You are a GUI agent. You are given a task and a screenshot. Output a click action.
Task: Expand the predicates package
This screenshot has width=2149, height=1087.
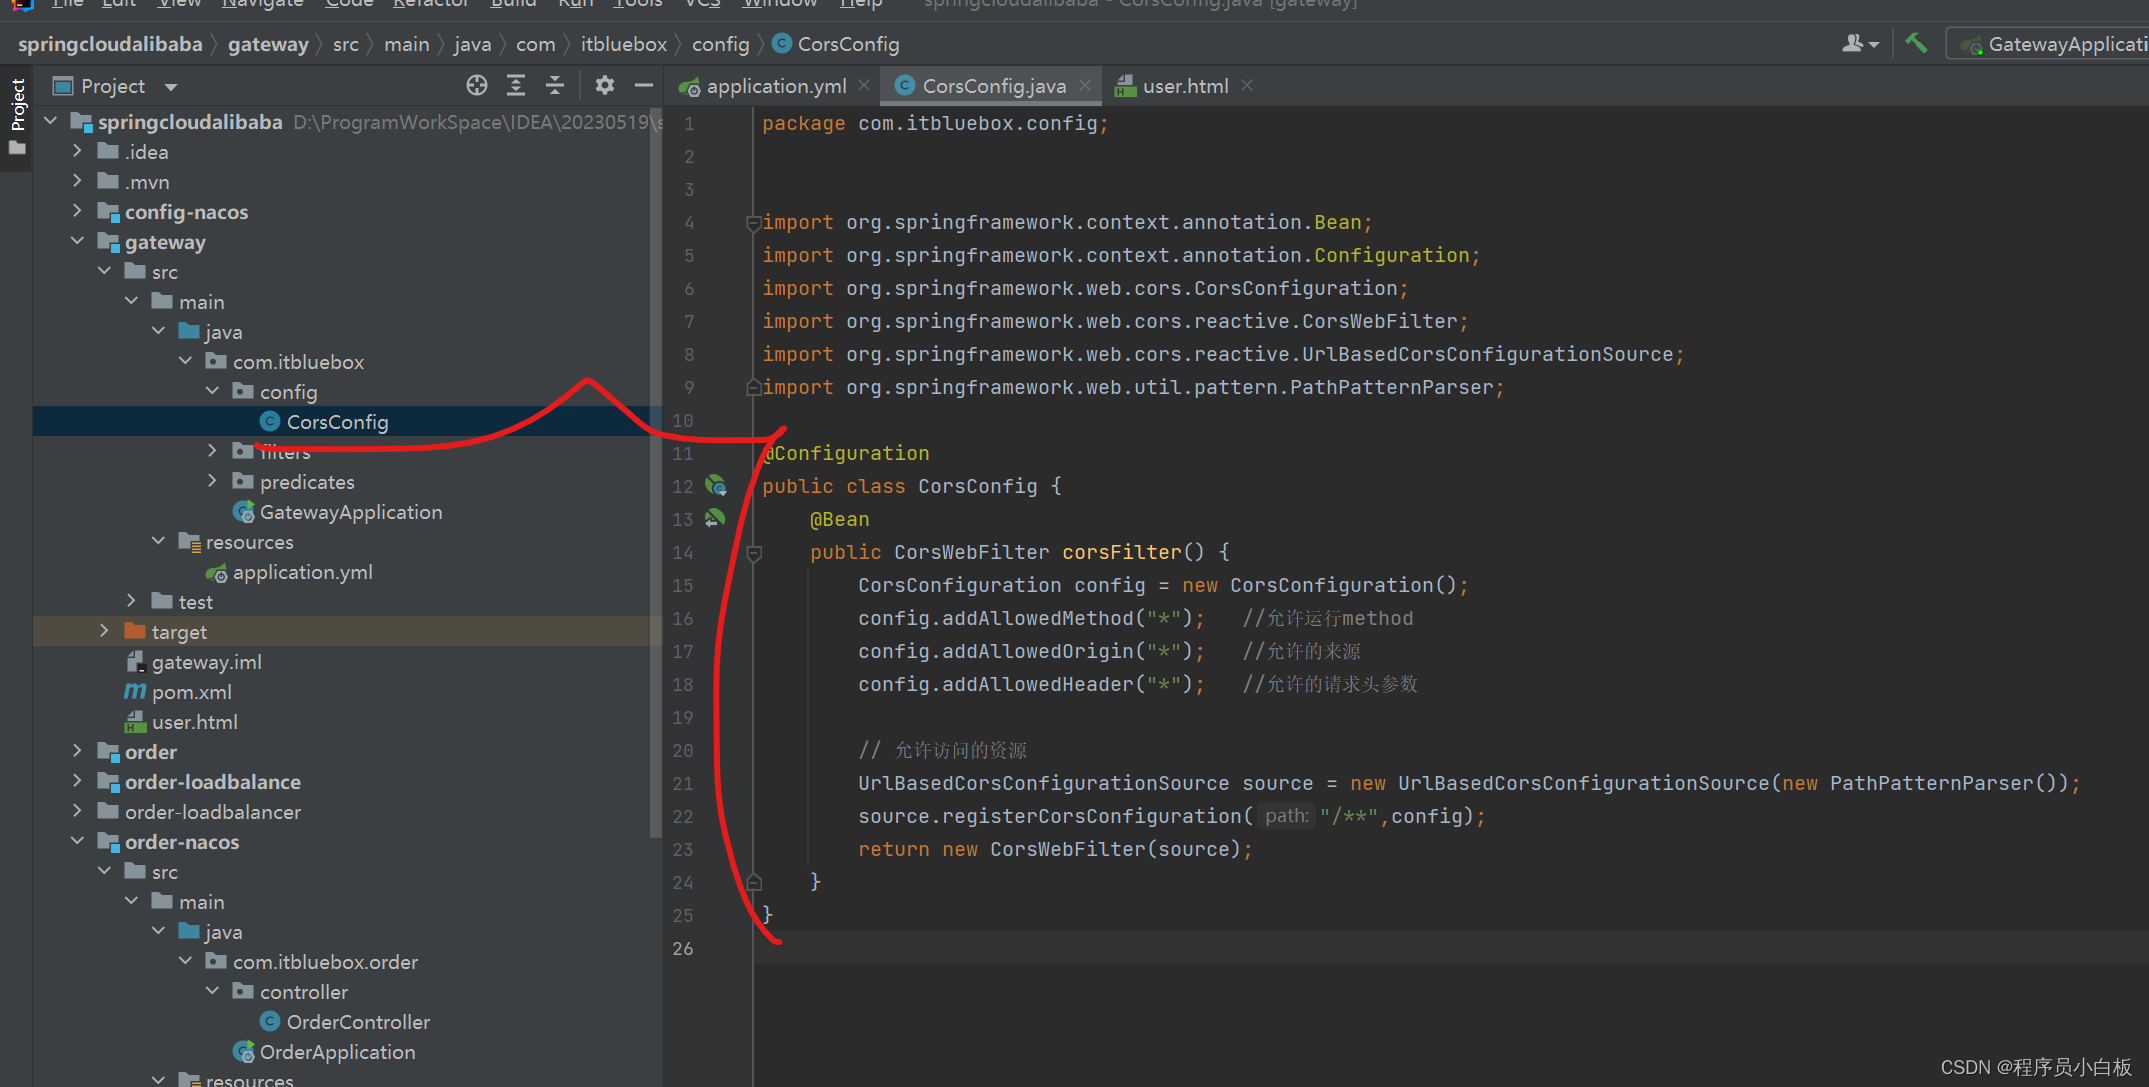click(212, 482)
